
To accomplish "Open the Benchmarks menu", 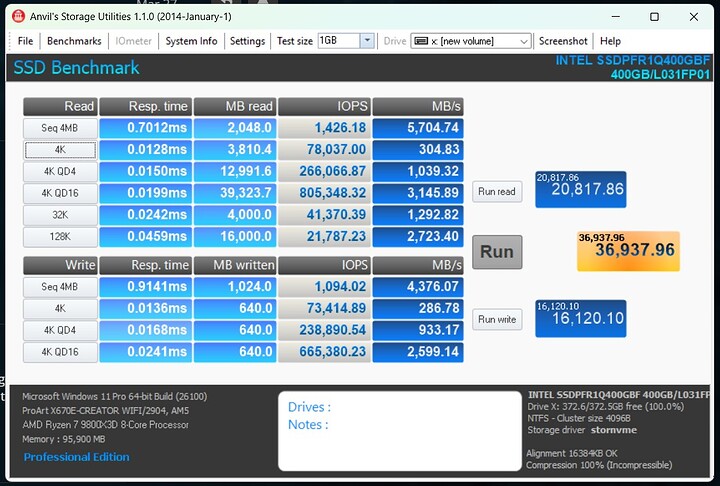I will tap(74, 41).
